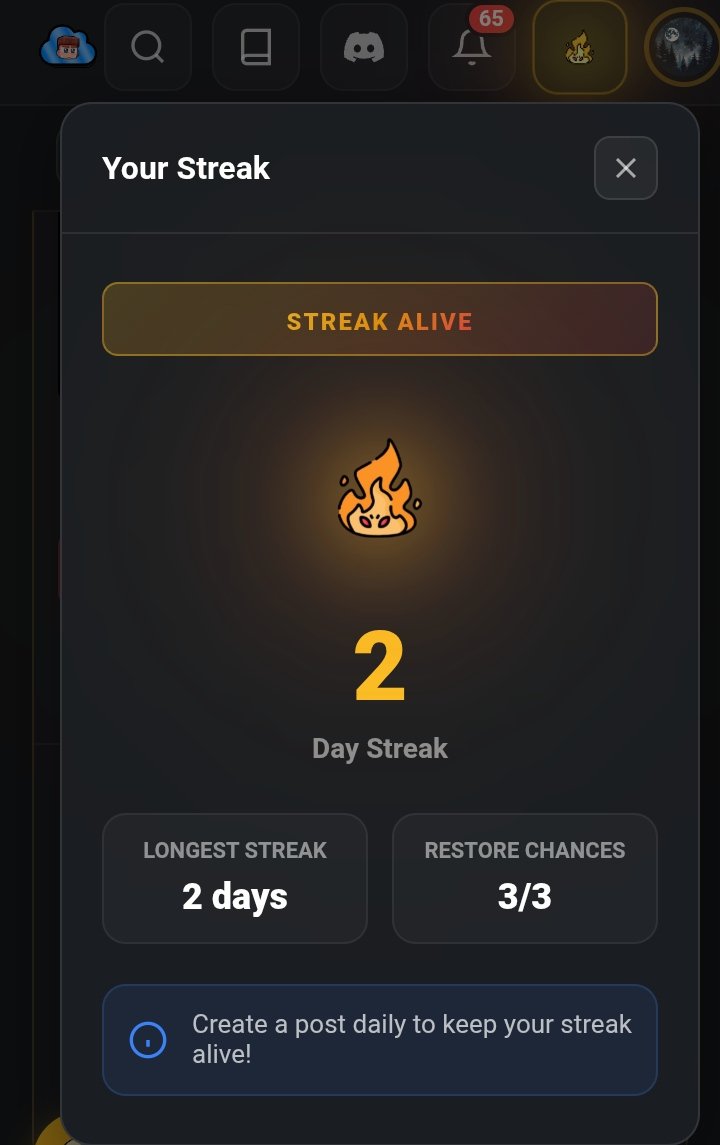The width and height of the screenshot is (720, 1145).
Task: Click the Your Streak heading
Action: tap(186, 169)
